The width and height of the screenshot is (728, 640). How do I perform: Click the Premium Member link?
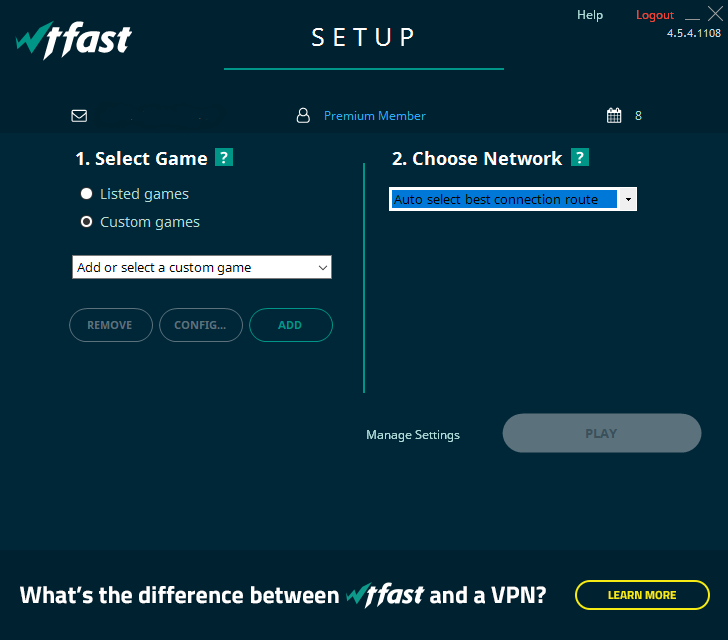375,116
